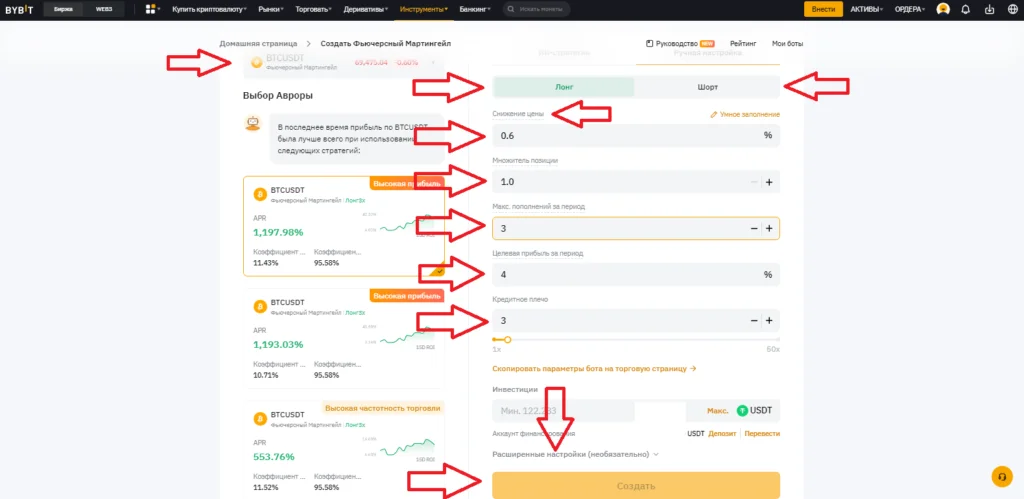
Task: Open the support headset chat button
Action: [x=999, y=476]
